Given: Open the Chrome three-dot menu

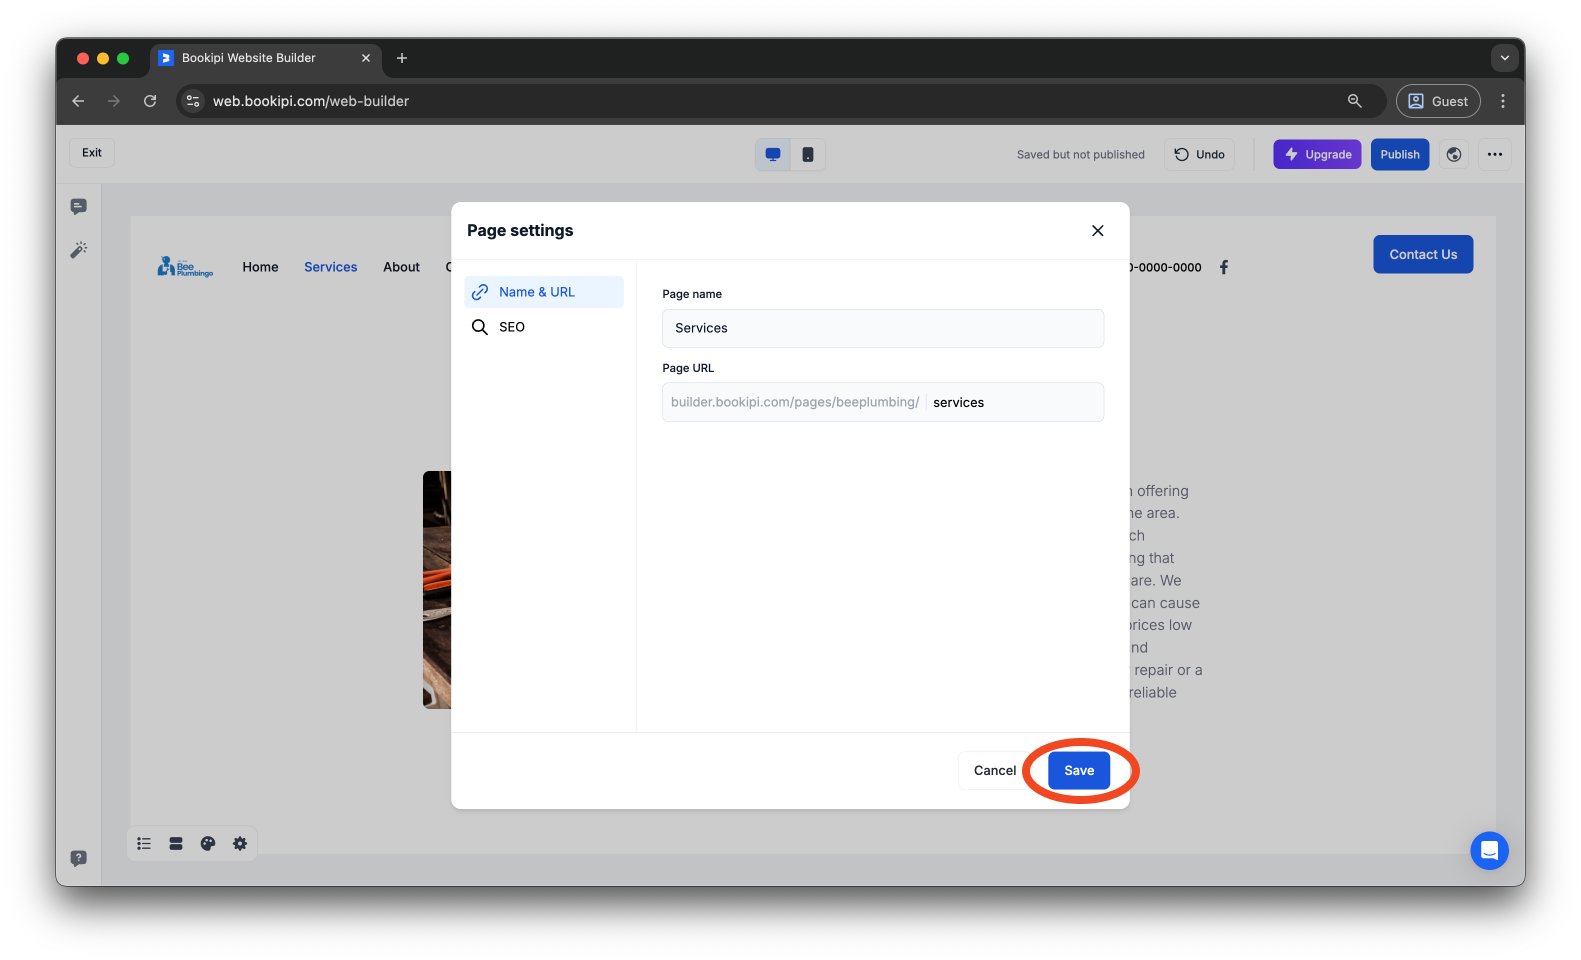Looking at the screenshot, I should pyautogui.click(x=1503, y=101).
